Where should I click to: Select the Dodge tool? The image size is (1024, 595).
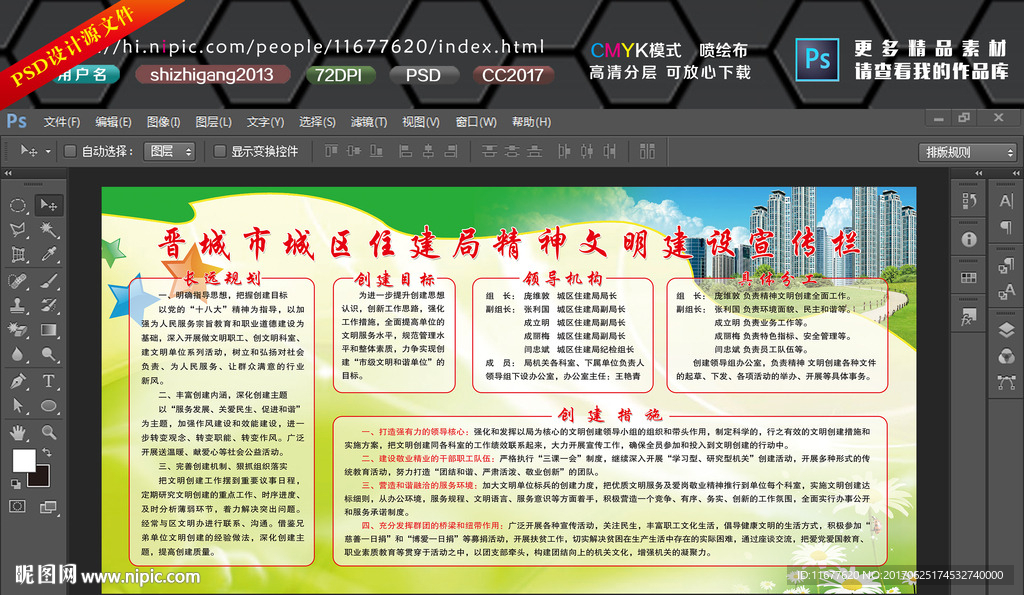click(48, 355)
